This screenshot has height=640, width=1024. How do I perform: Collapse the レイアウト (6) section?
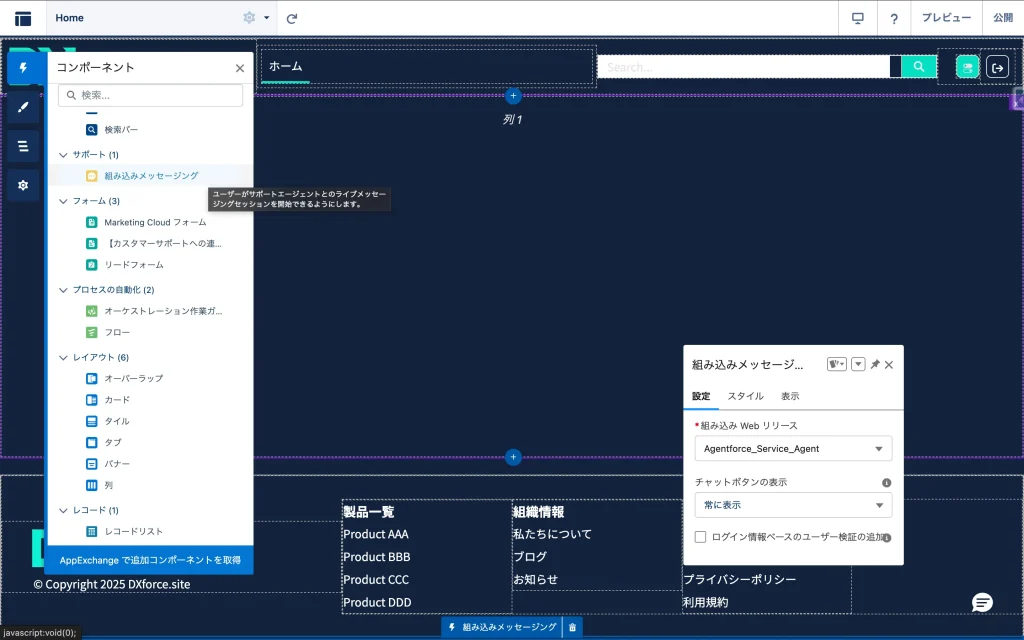click(x=64, y=357)
